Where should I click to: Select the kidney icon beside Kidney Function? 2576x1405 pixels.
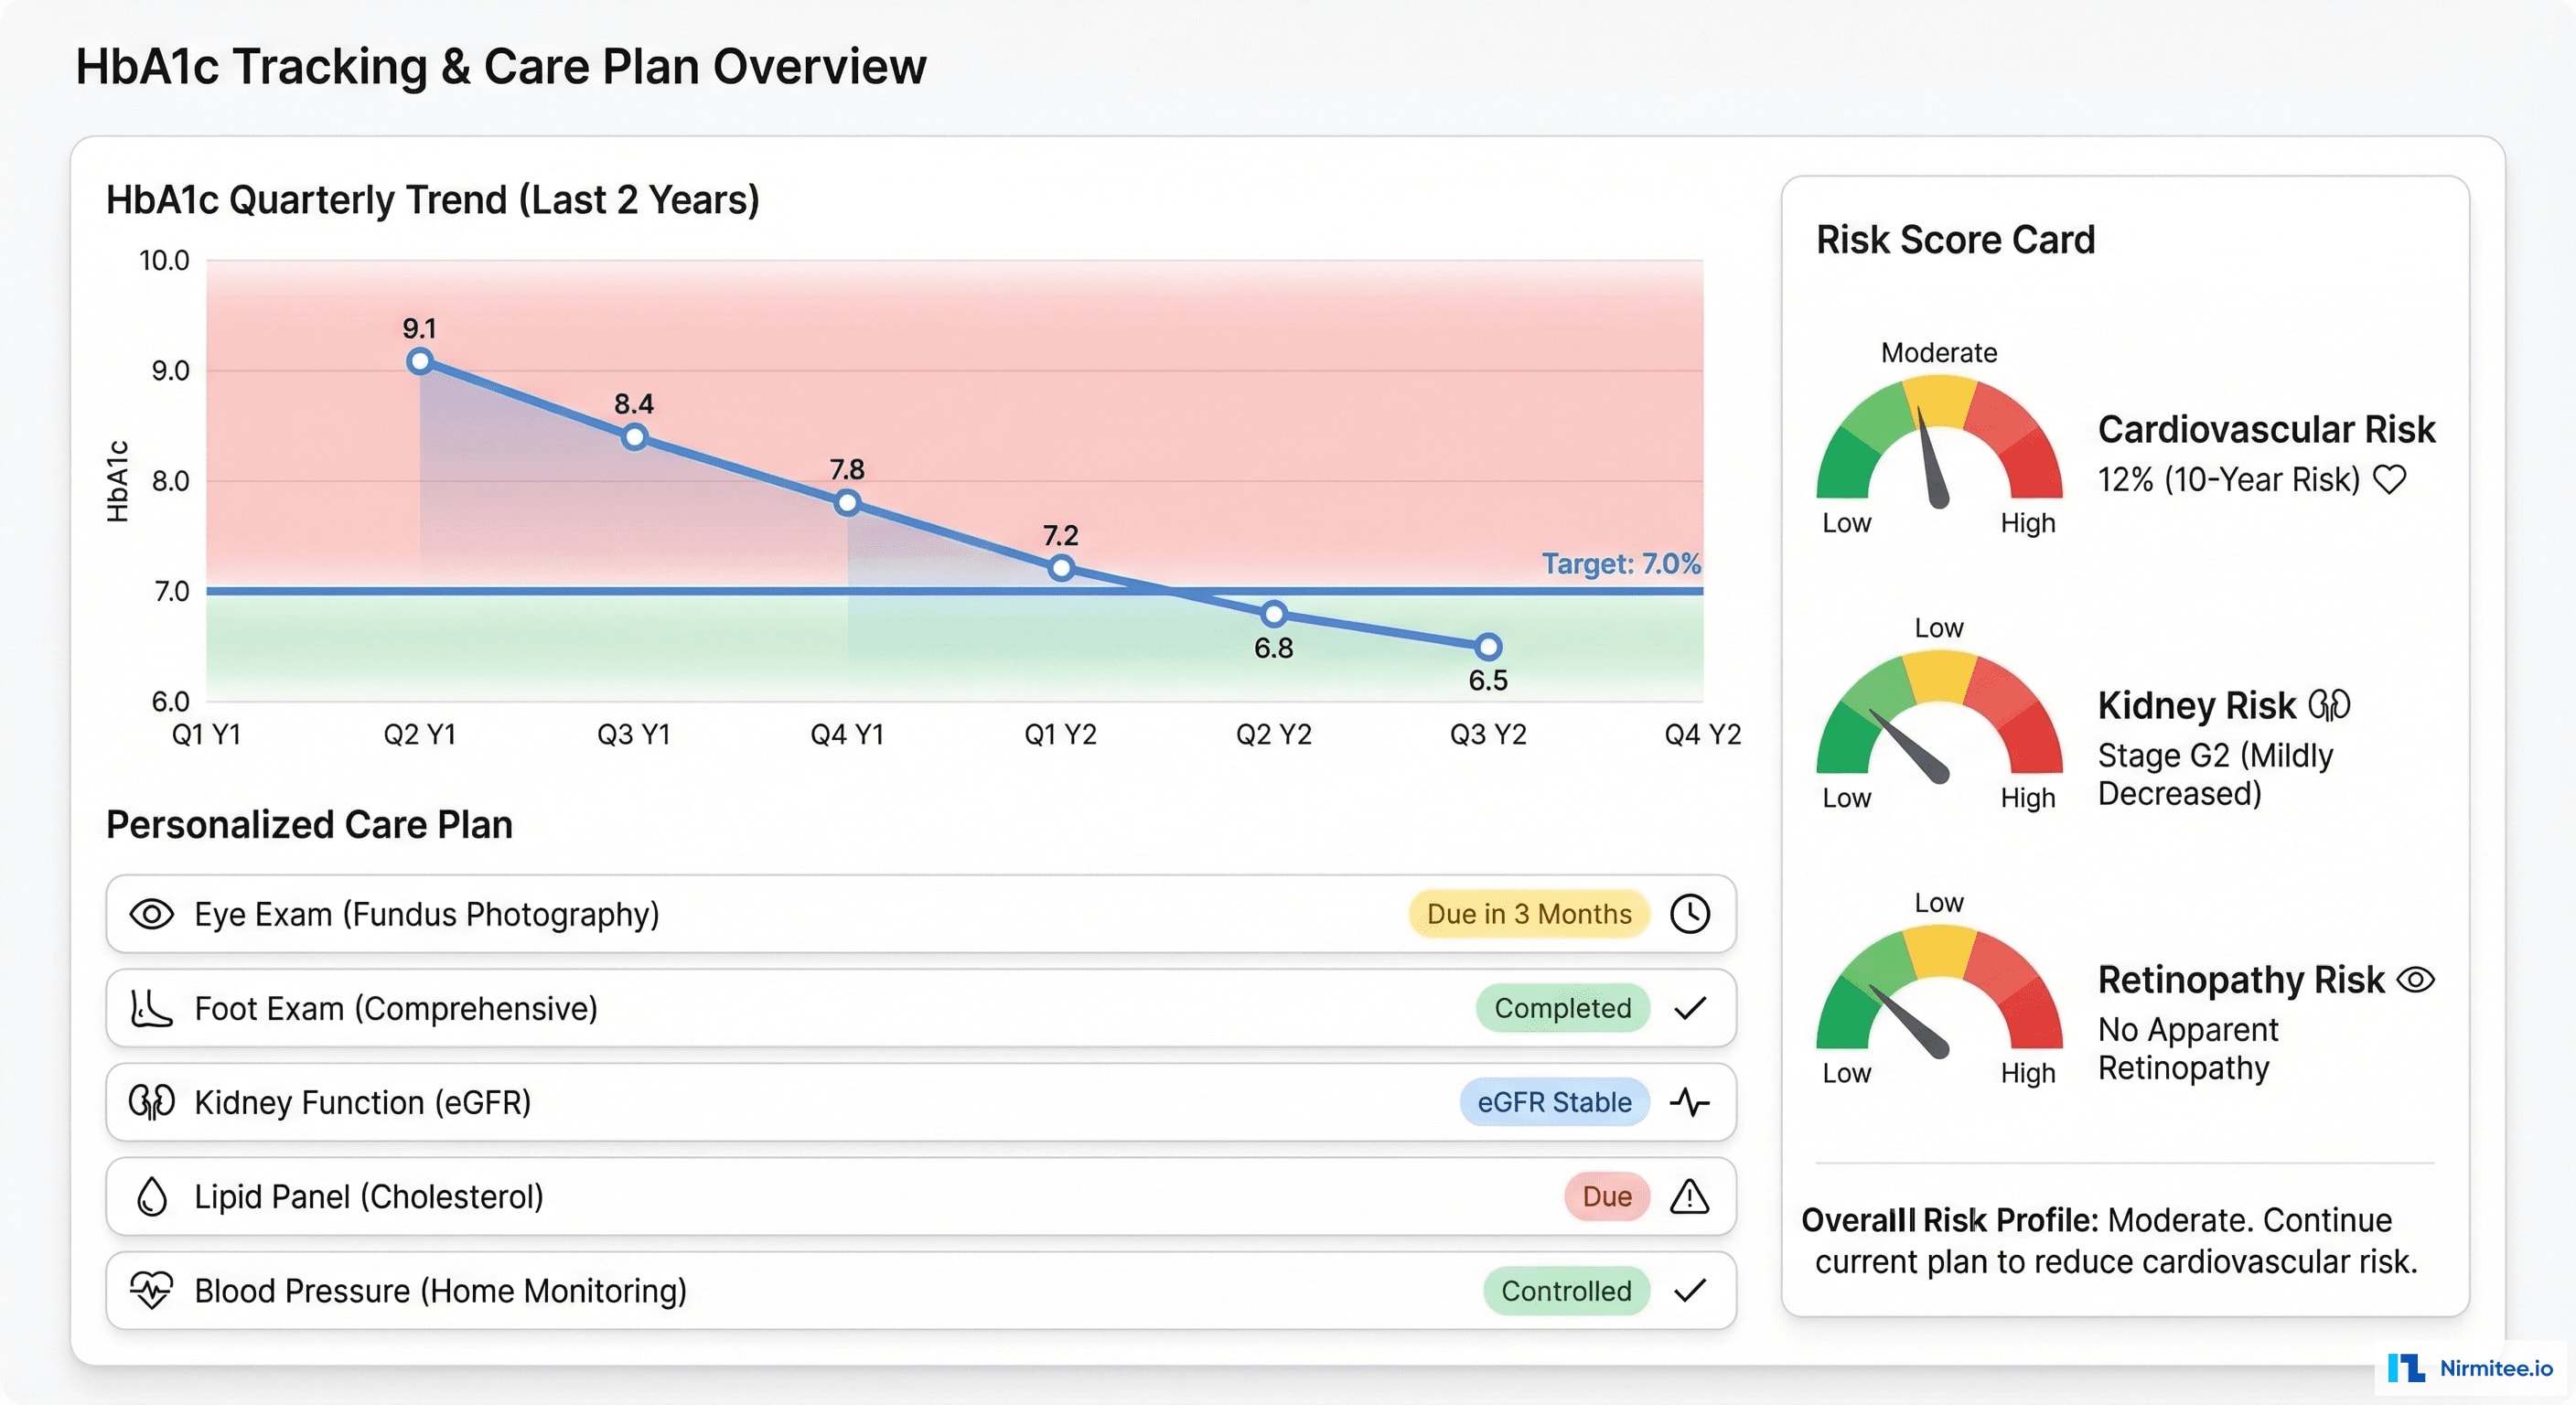coord(152,1102)
